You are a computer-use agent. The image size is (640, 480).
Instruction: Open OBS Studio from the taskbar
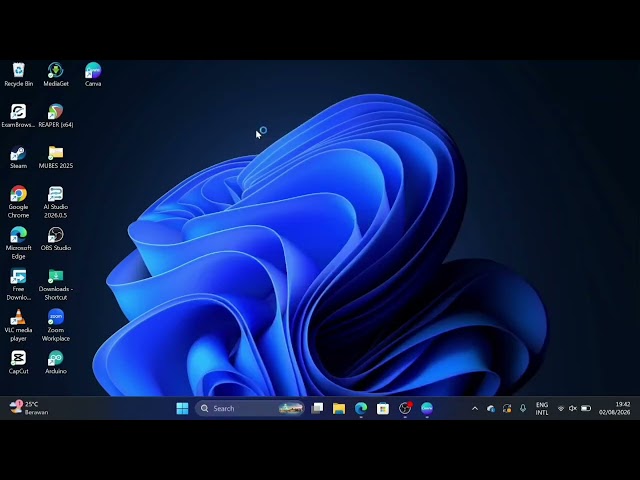click(x=405, y=408)
